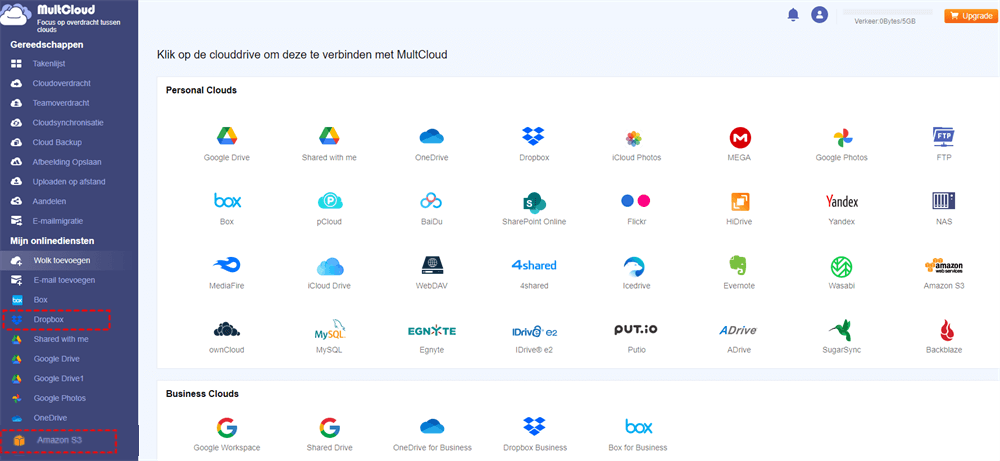Connect Amazon S3 in Personal Clouds
The height and width of the screenshot is (461, 1000).
pos(944,272)
